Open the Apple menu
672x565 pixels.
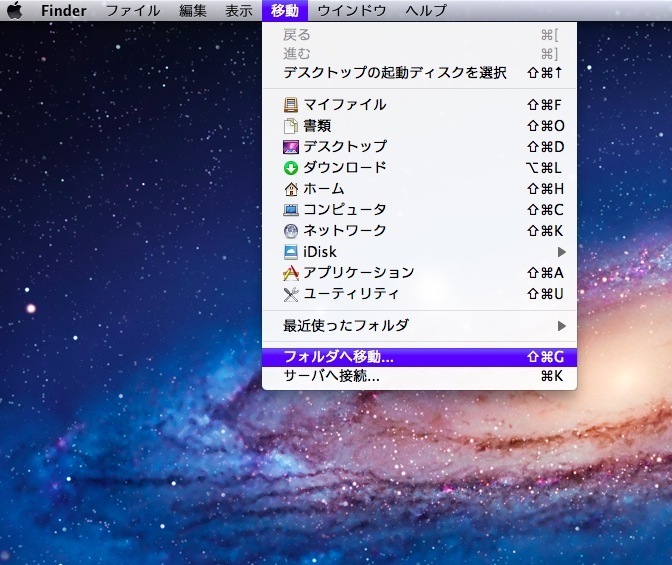[x=15, y=11]
